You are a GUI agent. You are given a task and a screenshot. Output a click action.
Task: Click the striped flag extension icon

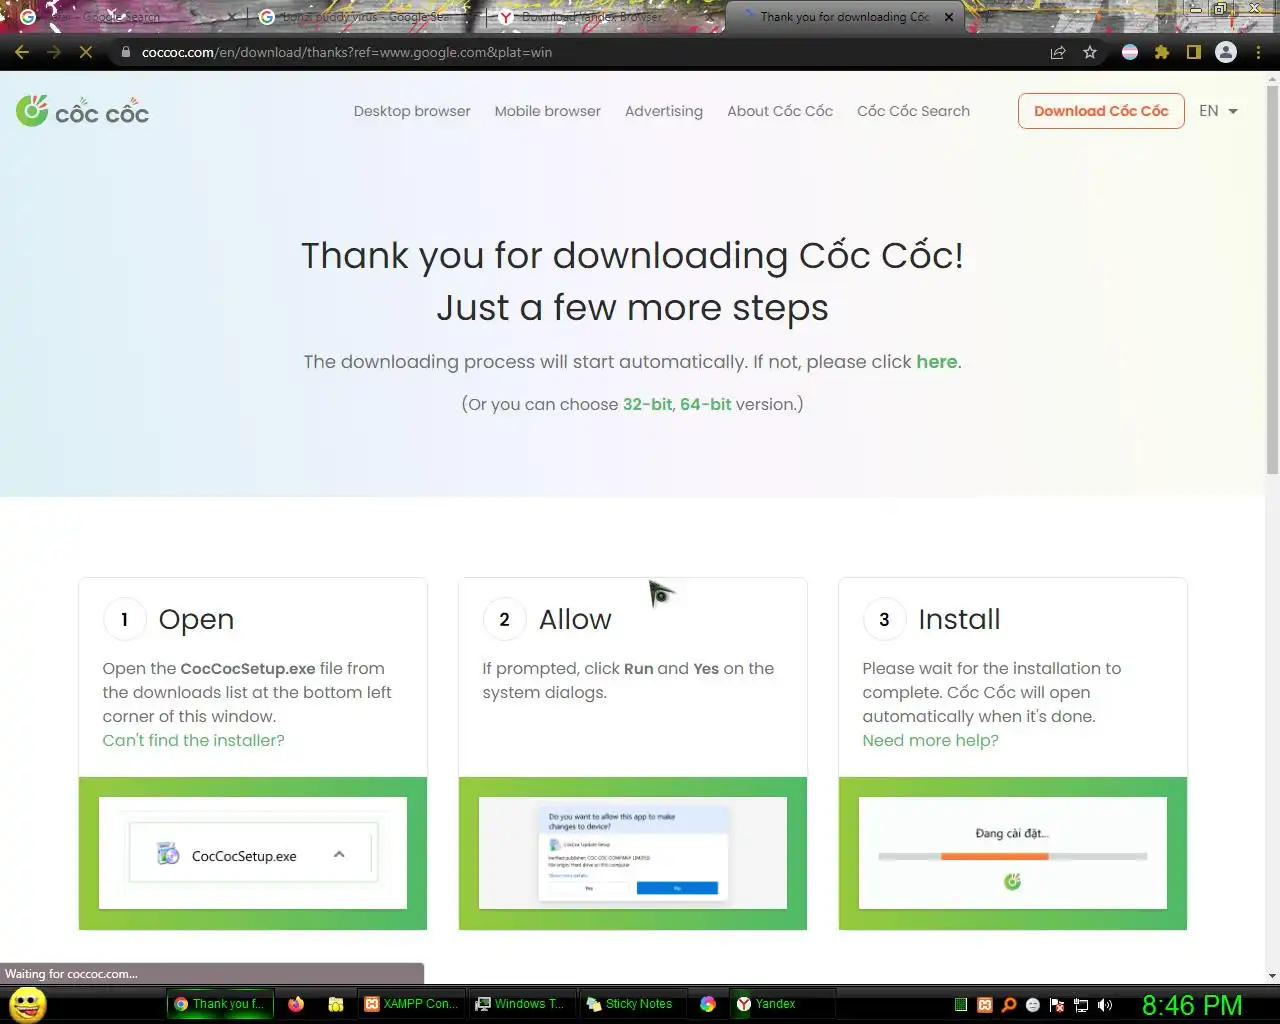[x=1130, y=52]
